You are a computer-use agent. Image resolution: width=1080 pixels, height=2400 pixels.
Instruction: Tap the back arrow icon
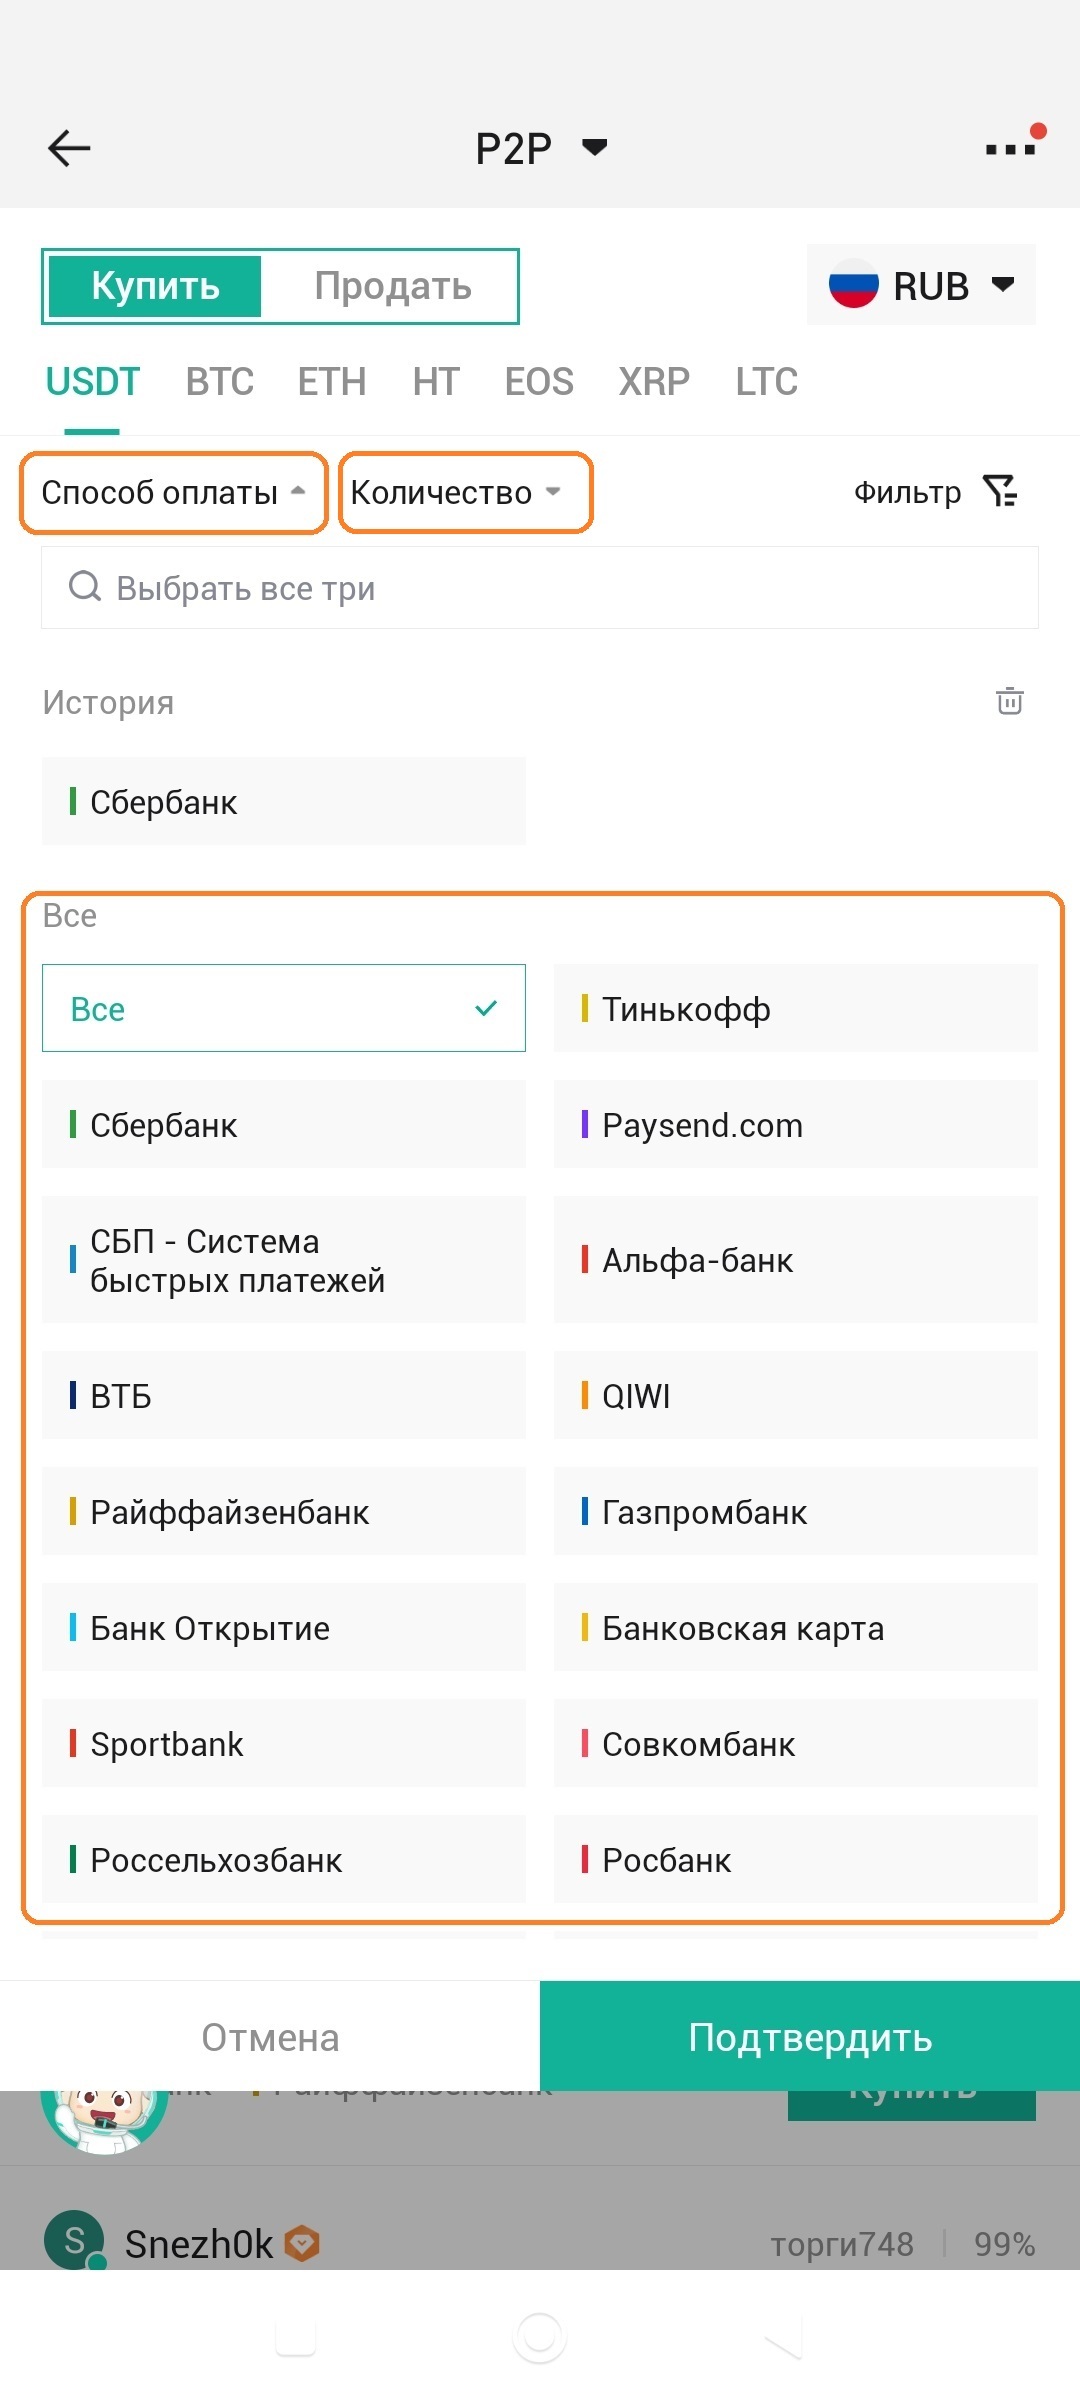pyautogui.click(x=69, y=148)
